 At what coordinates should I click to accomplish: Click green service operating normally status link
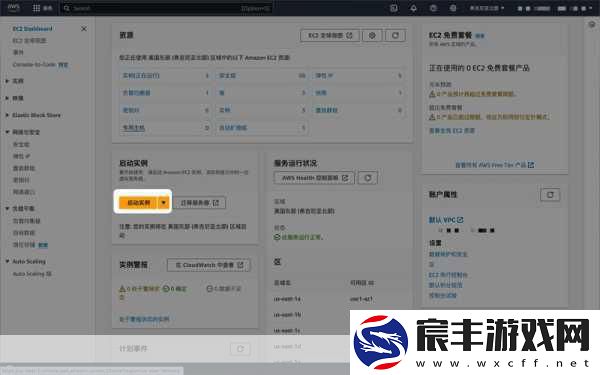pyautogui.click(x=299, y=237)
